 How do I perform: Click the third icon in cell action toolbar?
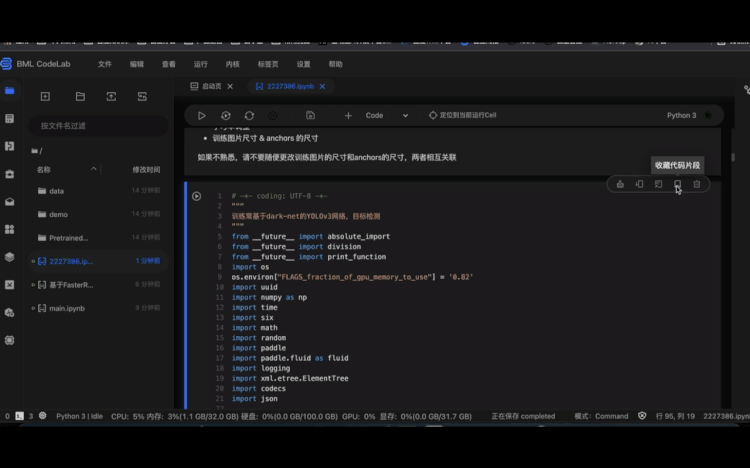coord(658,184)
